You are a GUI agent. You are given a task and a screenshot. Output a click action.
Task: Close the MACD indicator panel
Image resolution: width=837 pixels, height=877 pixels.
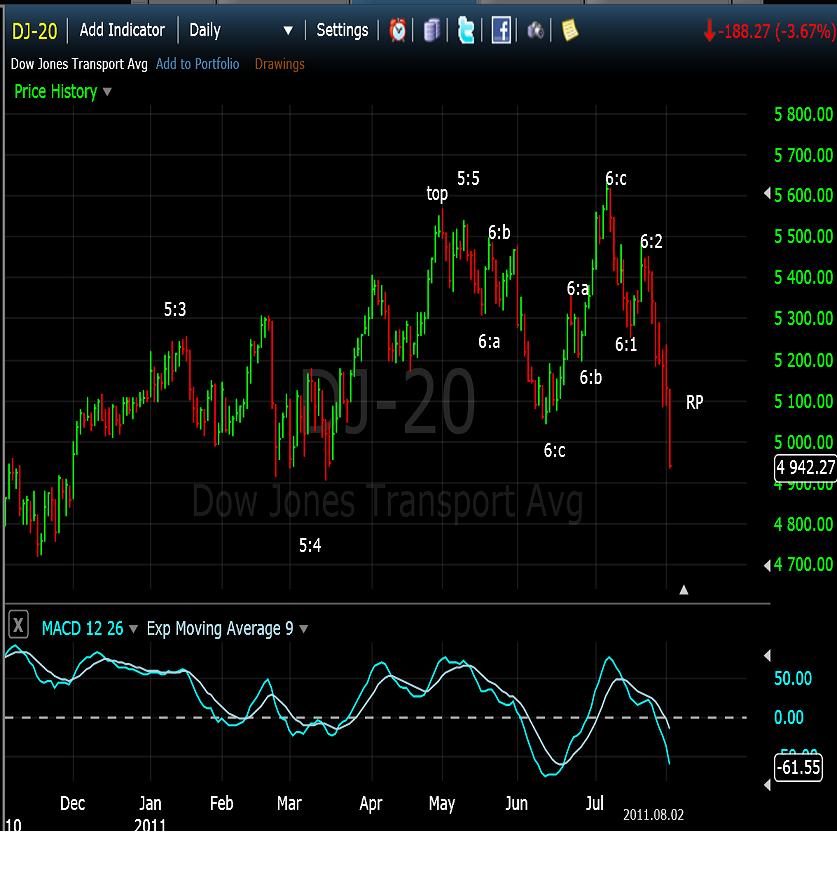tap(18, 625)
